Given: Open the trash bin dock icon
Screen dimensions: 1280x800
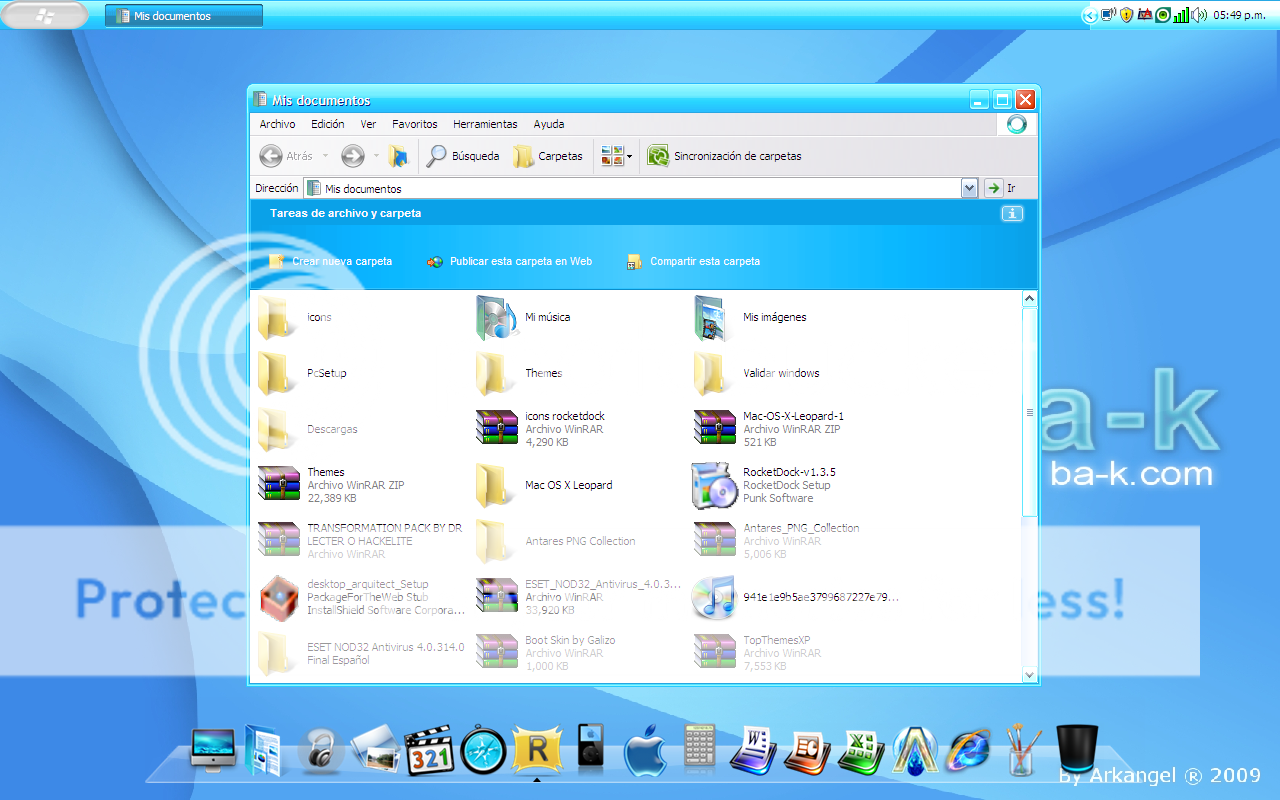Looking at the screenshot, I should tap(1077, 749).
